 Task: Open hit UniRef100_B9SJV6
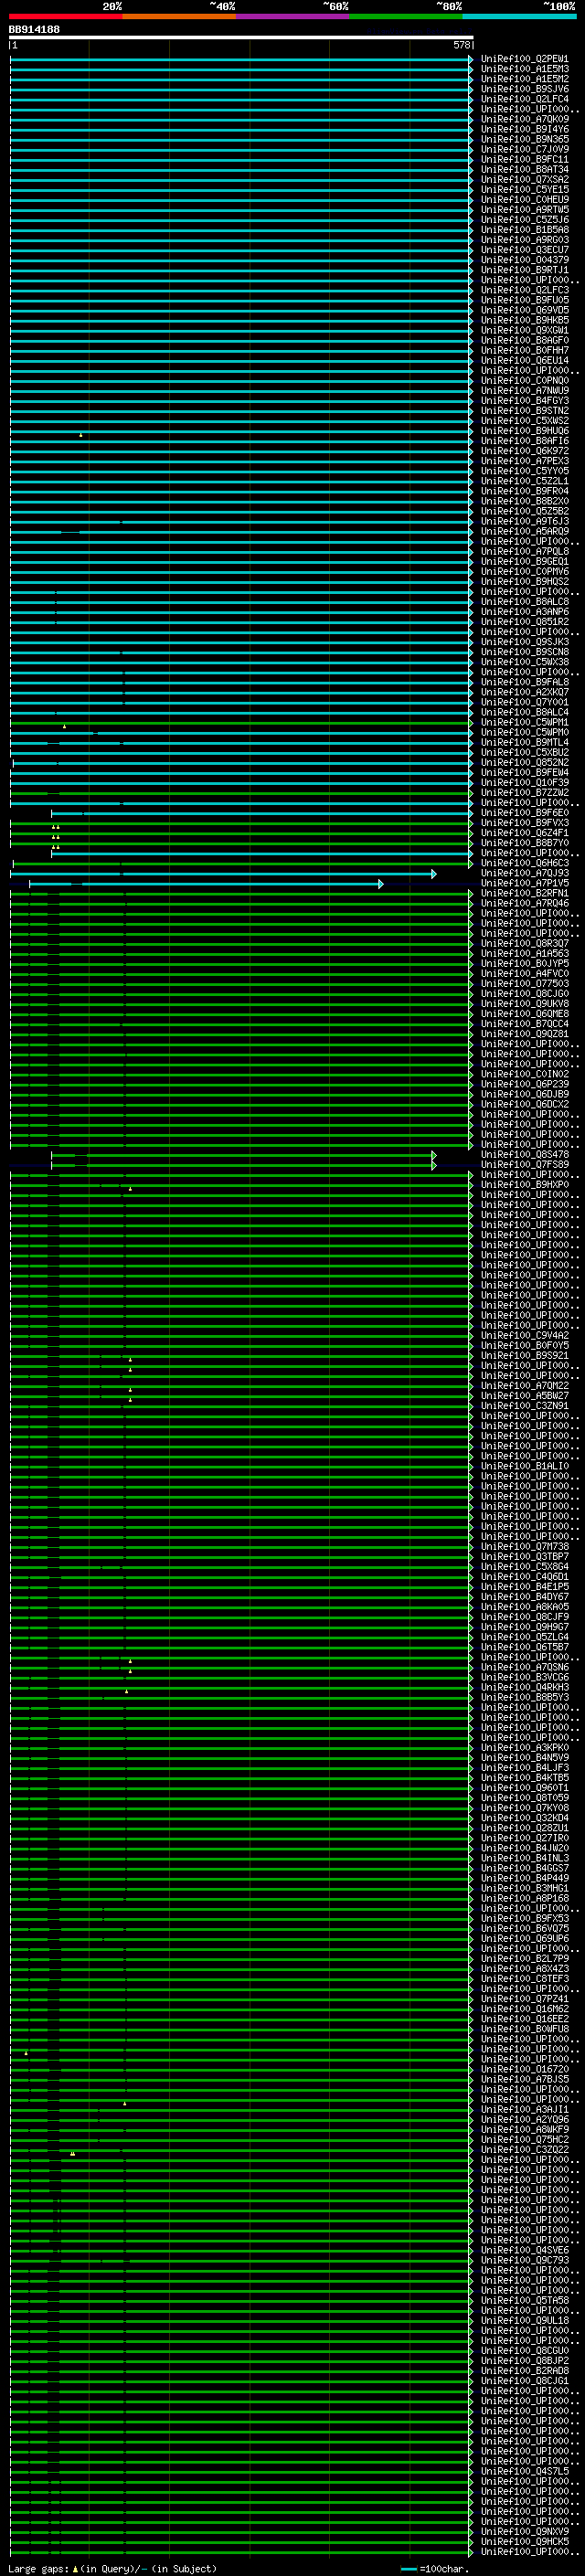pos(524,89)
